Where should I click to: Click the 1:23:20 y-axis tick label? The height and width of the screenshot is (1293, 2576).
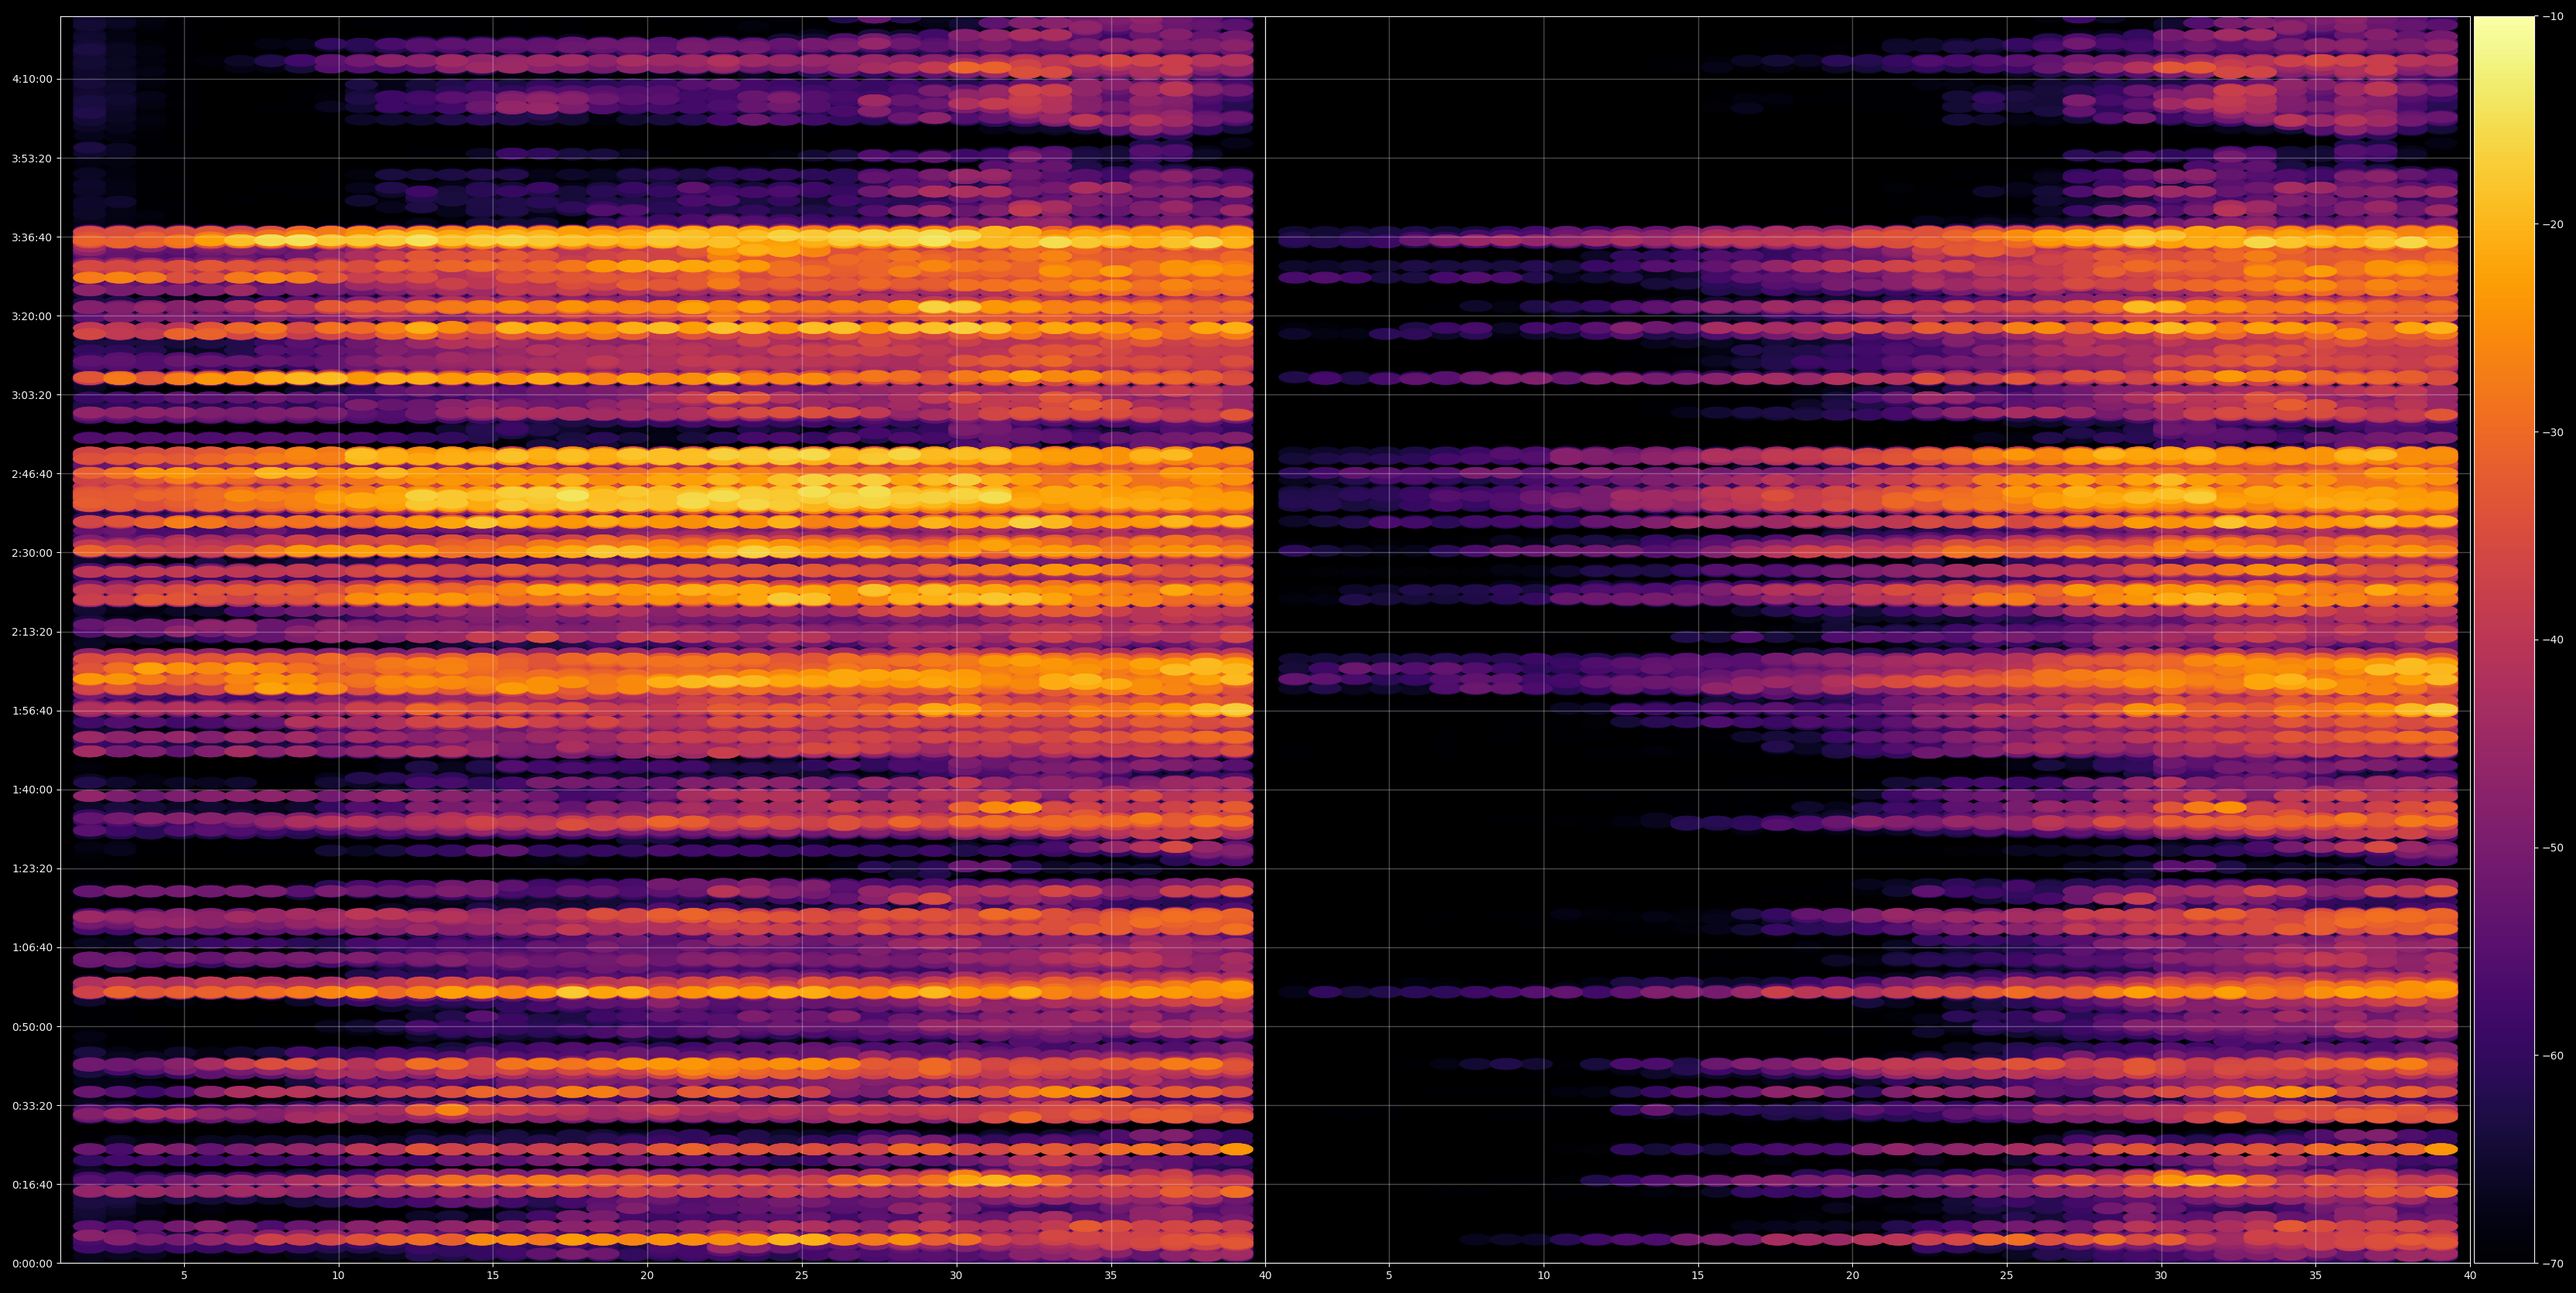pyautogui.click(x=32, y=868)
